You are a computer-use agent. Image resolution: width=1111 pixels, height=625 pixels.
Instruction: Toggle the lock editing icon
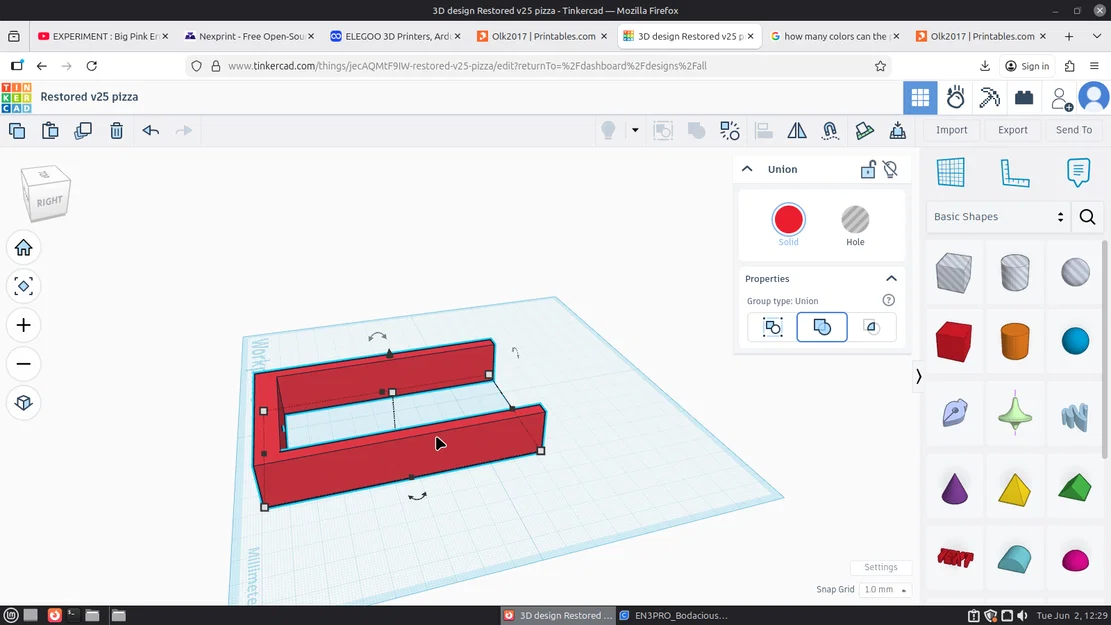click(868, 169)
